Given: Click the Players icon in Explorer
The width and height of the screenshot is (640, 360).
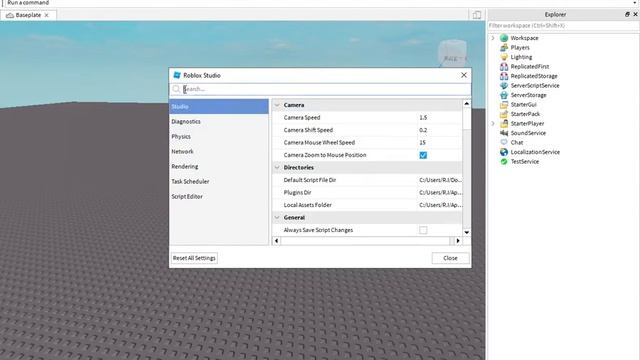Looking at the screenshot, I should pyautogui.click(x=504, y=47).
